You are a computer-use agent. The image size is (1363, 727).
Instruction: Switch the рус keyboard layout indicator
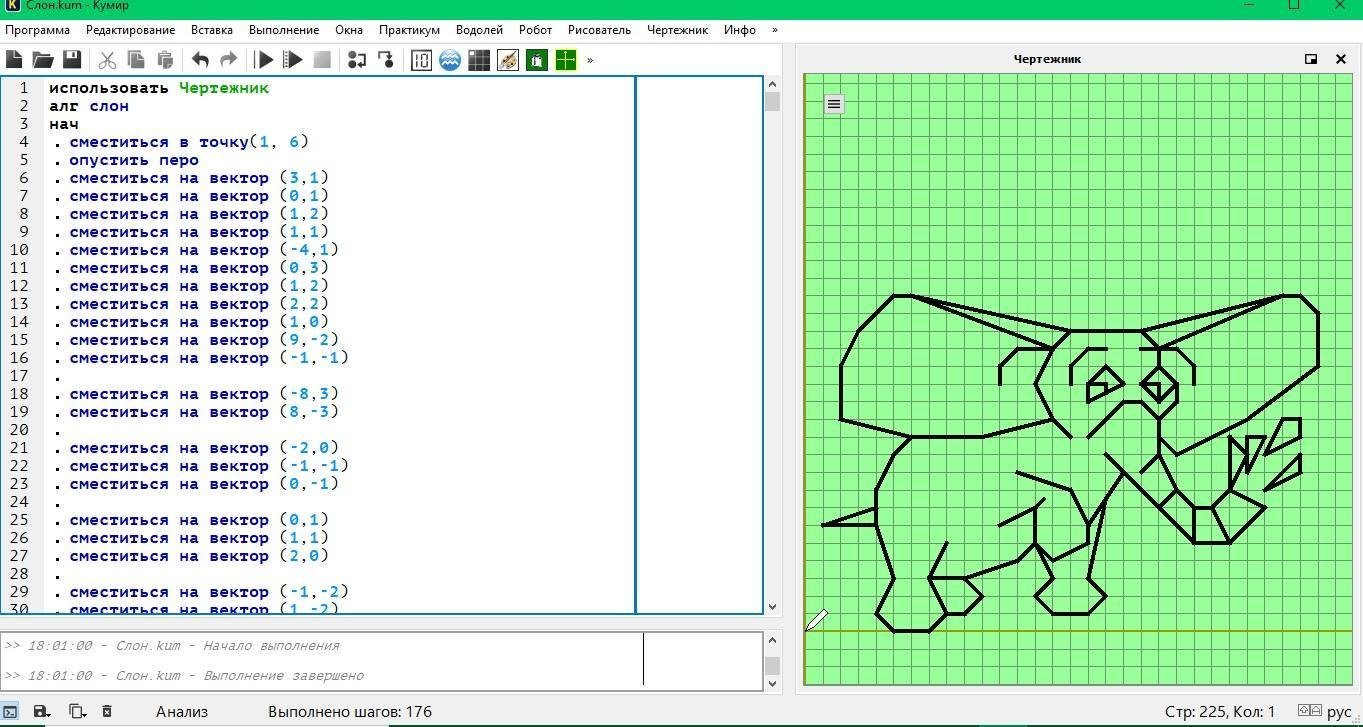[x=1338, y=712]
